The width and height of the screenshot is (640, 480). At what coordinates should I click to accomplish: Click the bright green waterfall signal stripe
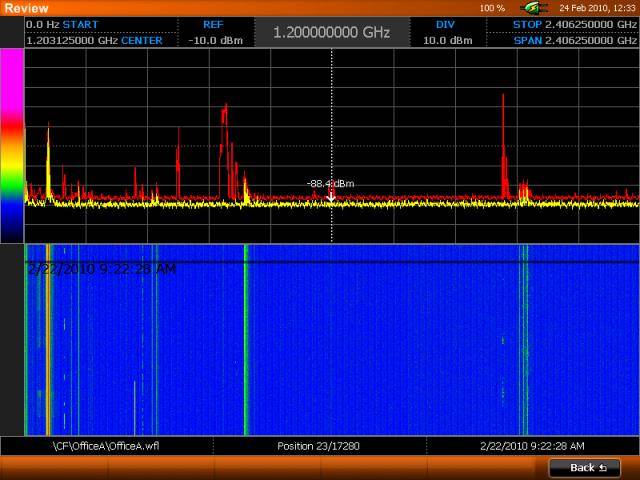pos(245,340)
